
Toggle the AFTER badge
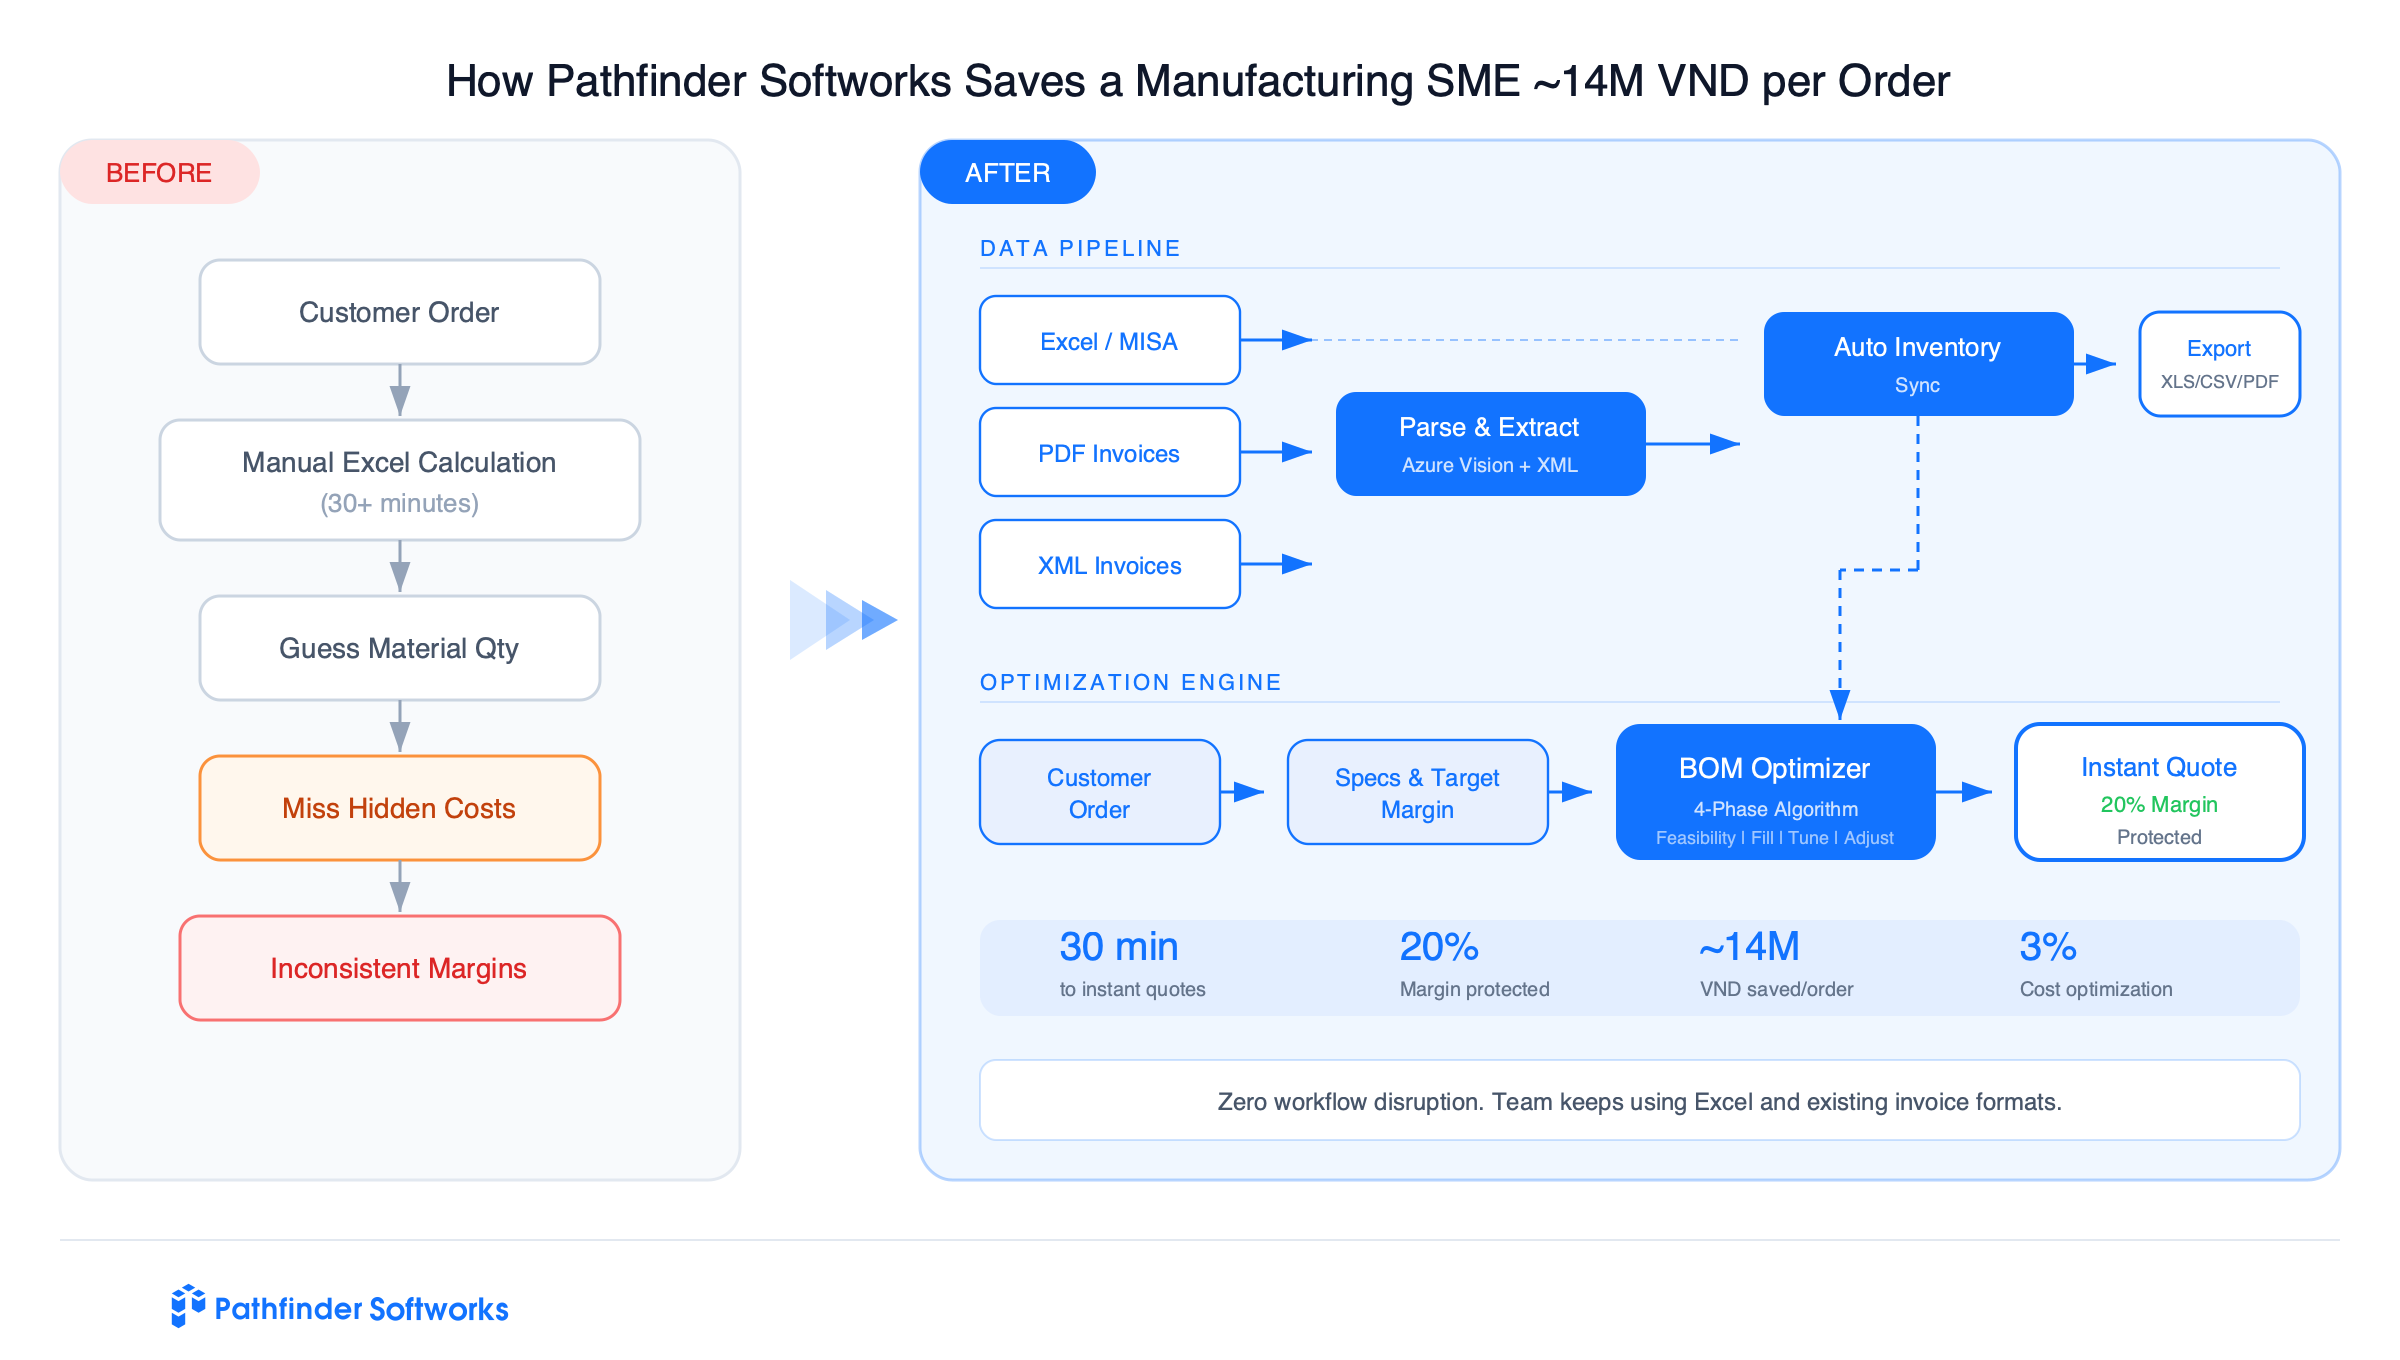(1008, 172)
